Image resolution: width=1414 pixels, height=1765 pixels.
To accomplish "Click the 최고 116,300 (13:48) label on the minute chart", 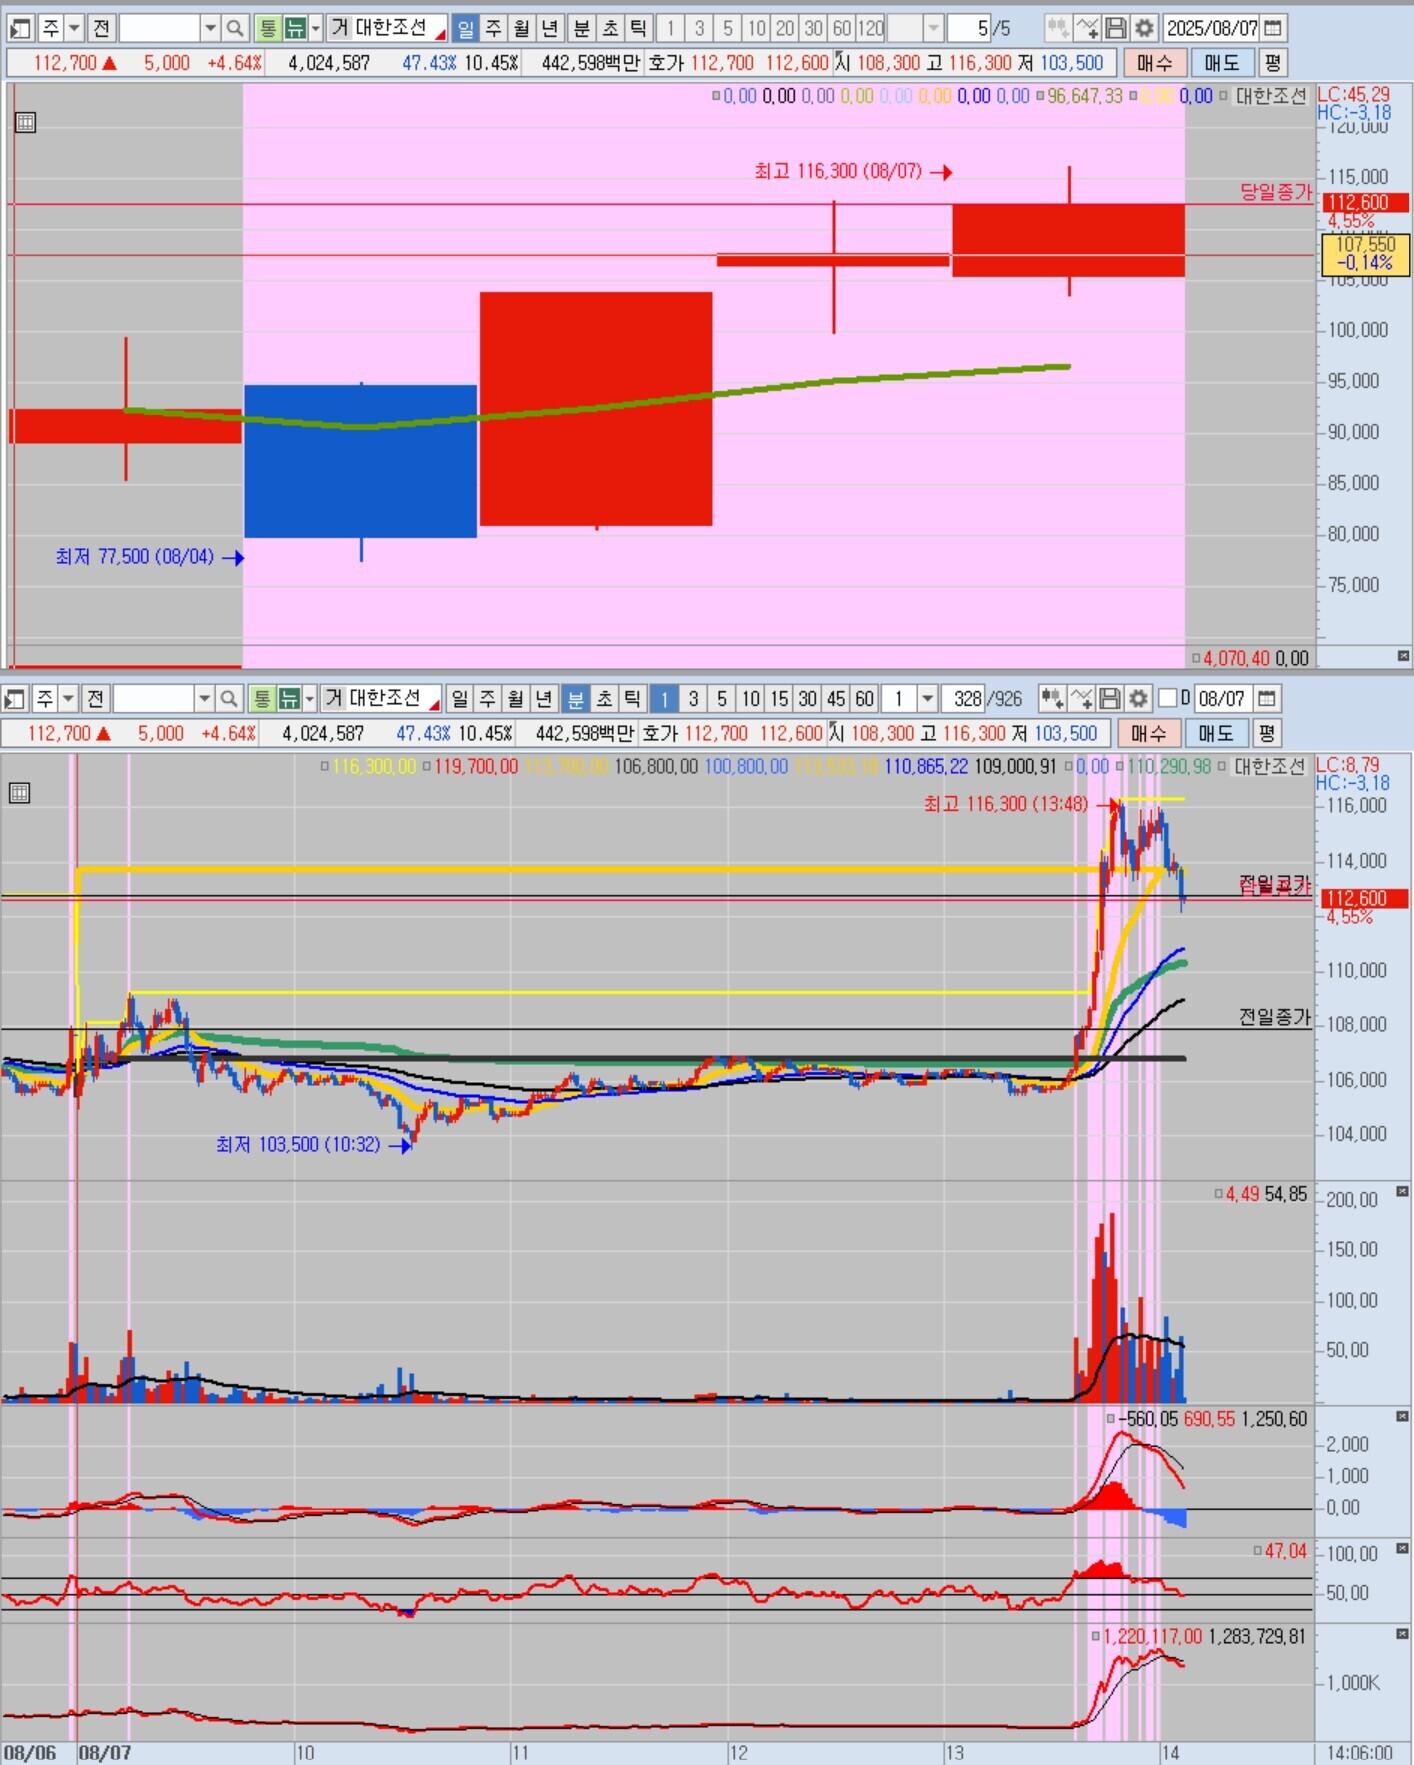I will click(x=1005, y=804).
